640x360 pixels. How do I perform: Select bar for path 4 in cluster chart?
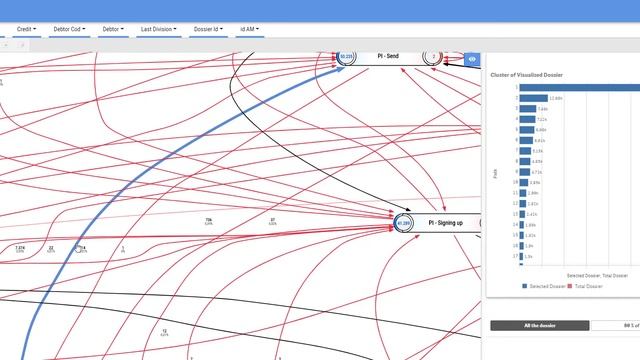(527, 119)
